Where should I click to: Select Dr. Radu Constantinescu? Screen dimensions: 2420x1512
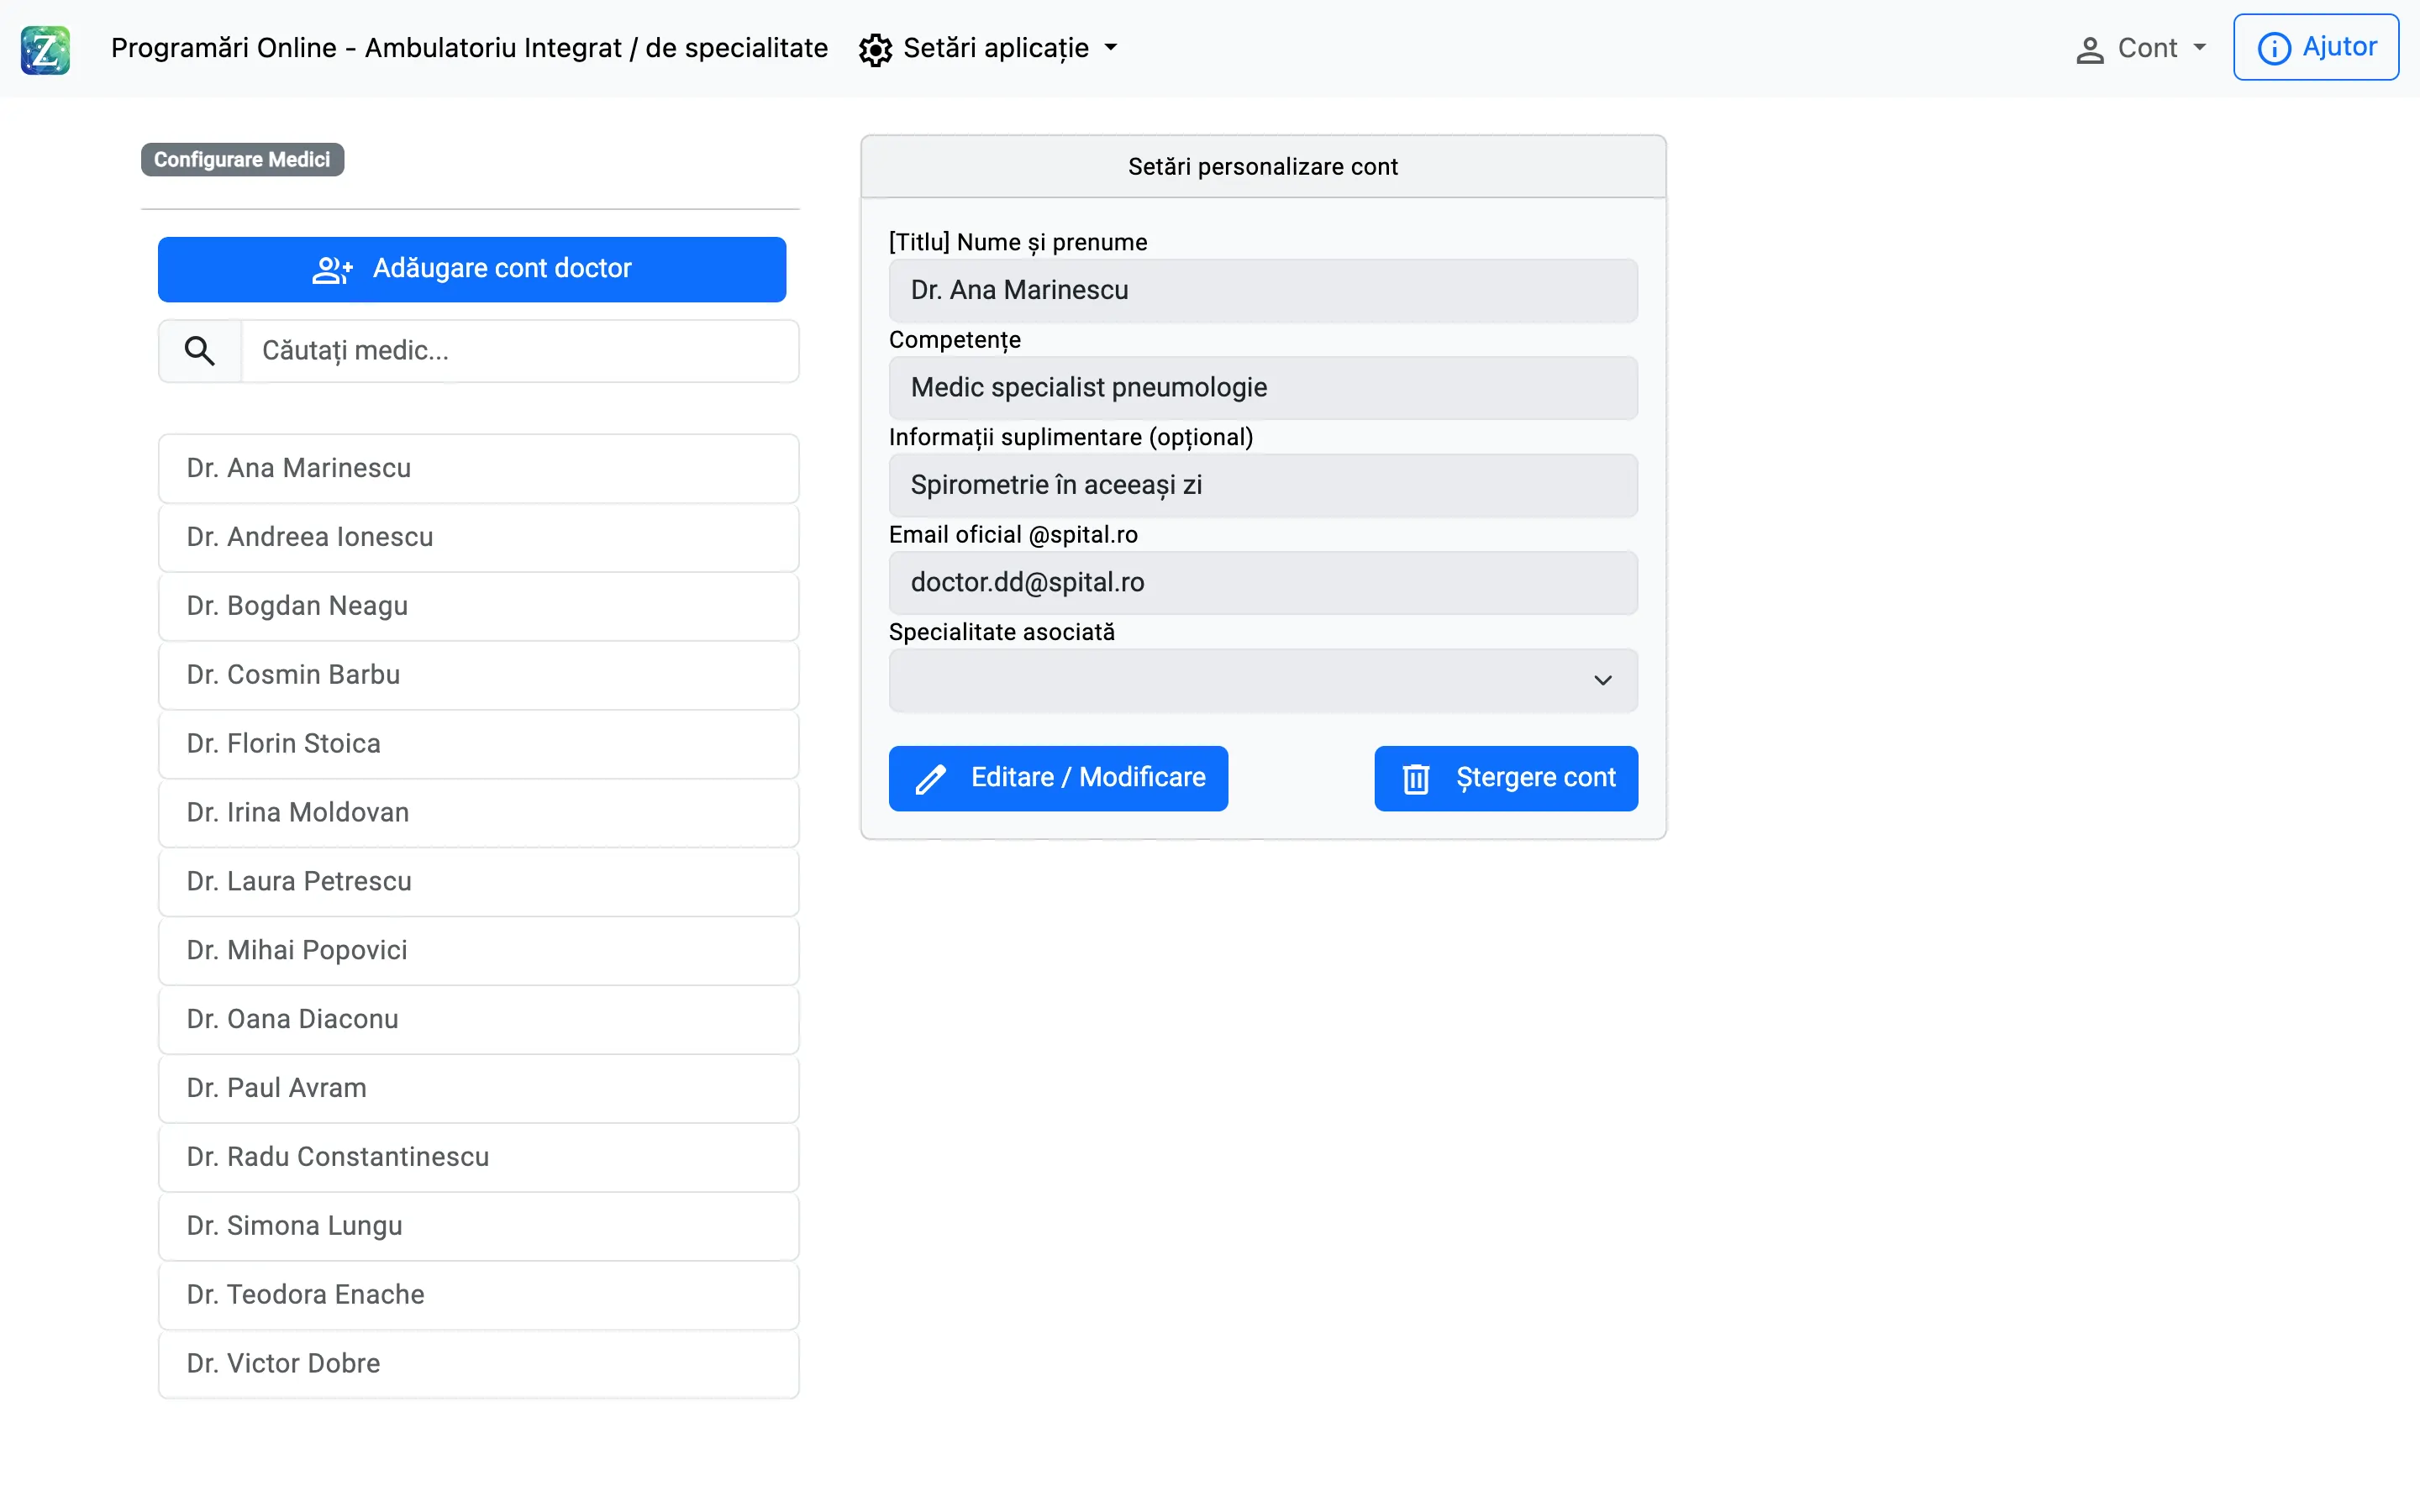(x=479, y=1158)
